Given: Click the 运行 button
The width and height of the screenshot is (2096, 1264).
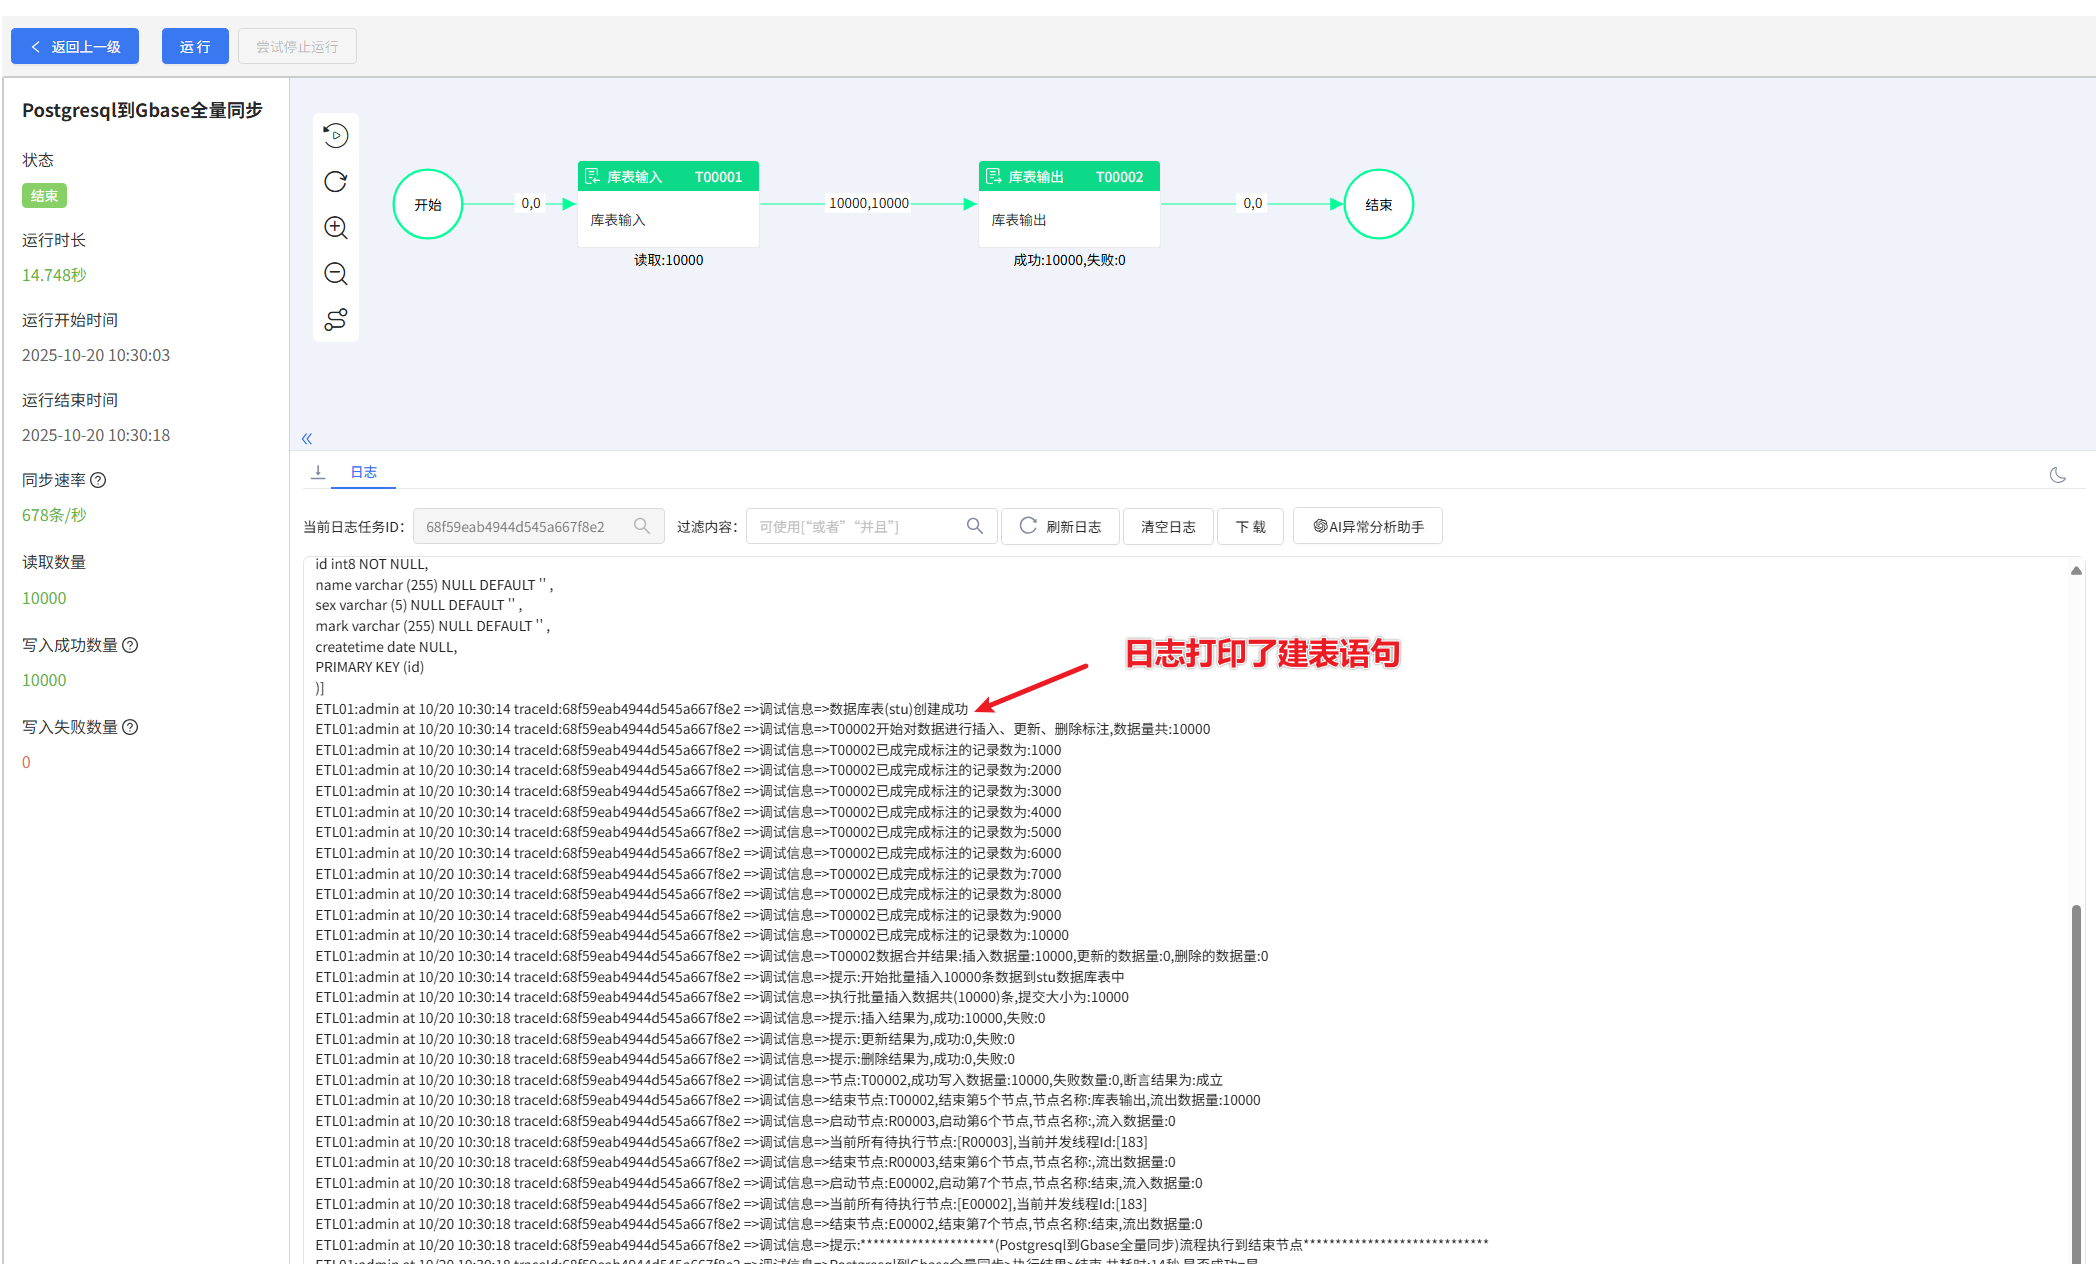Looking at the screenshot, I should click(195, 46).
